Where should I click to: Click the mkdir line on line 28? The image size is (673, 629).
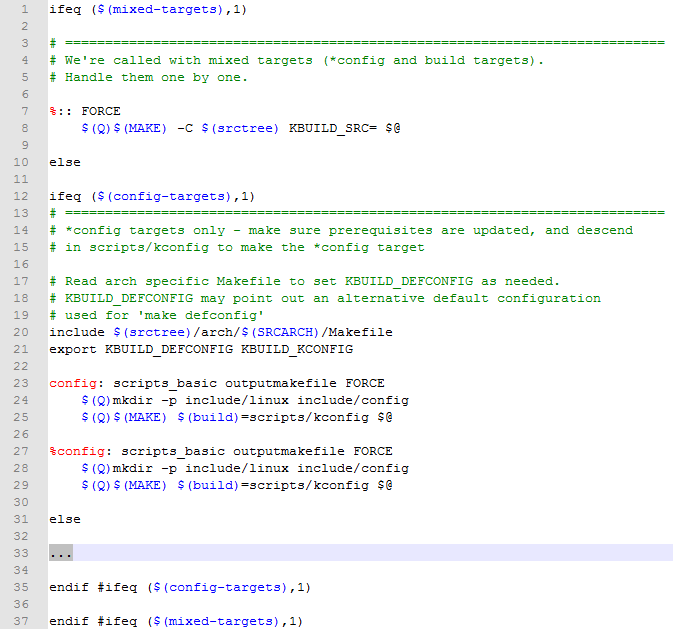tap(245, 468)
